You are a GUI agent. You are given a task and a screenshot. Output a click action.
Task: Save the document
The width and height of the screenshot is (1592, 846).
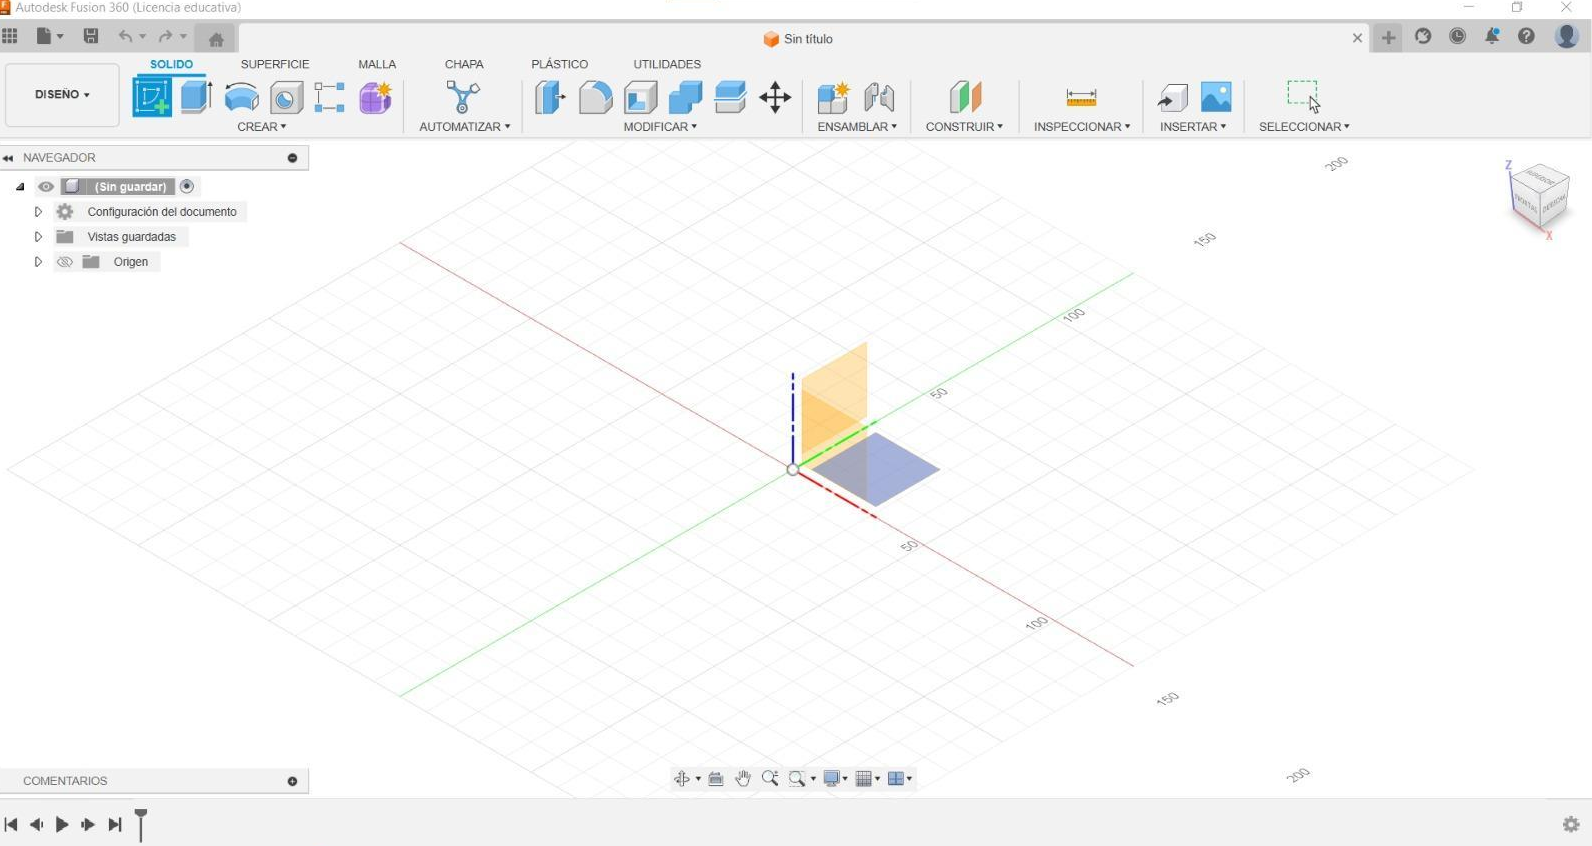coord(91,37)
